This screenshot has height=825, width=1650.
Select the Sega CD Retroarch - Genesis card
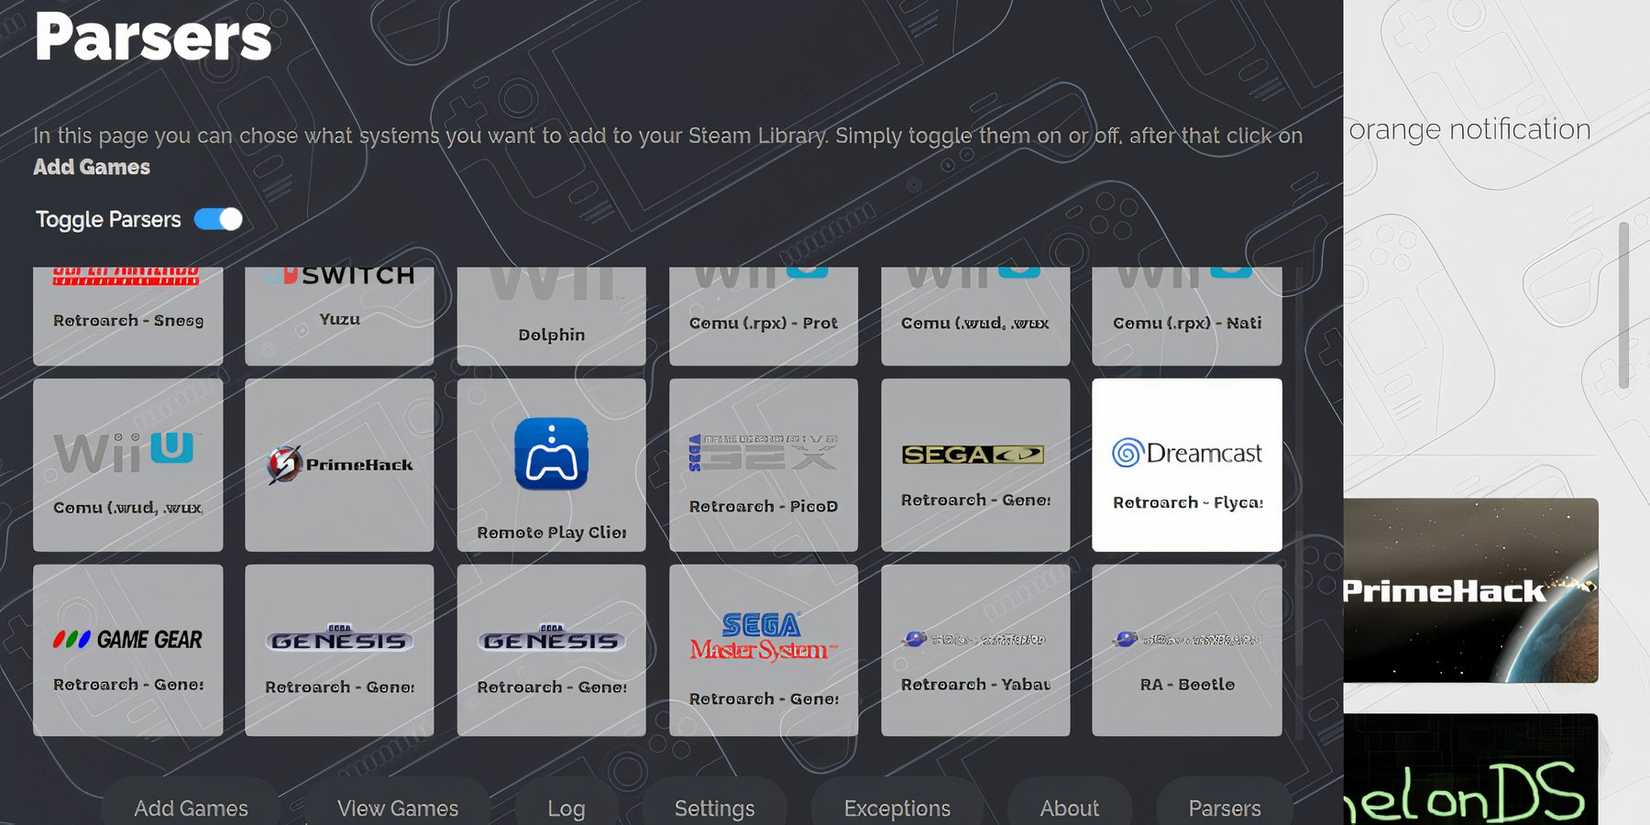pyautogui.click(x=975, y=465)
